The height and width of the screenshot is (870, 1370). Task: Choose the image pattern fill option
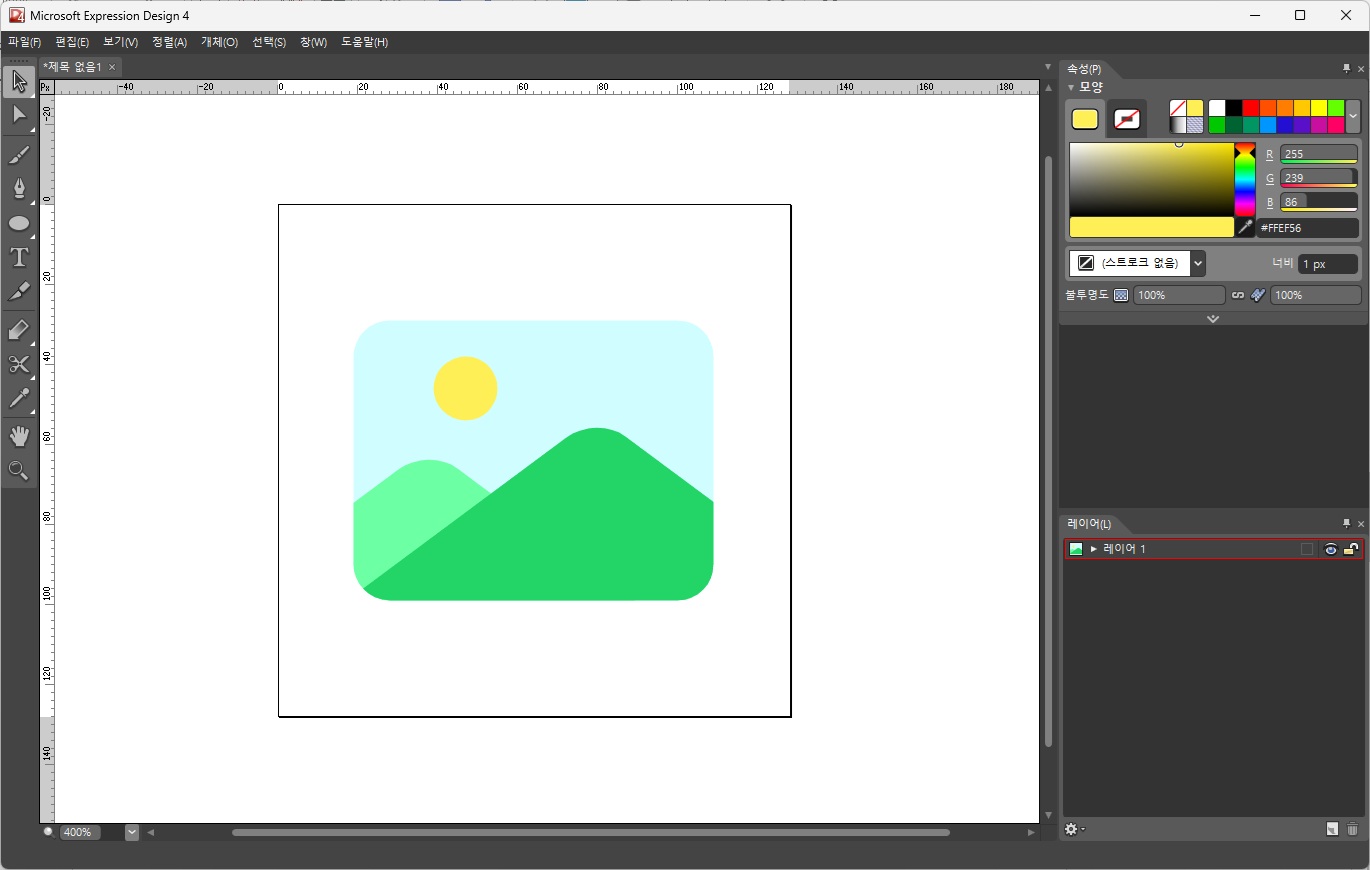(x=1195, y=125)
